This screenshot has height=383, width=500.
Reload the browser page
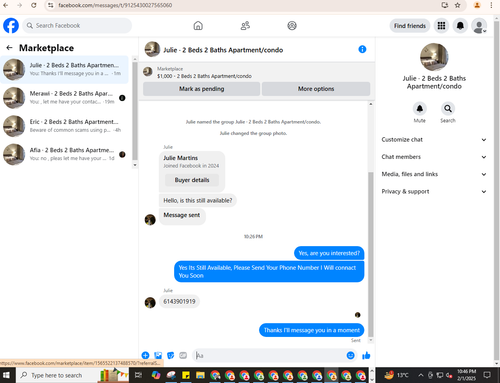34,5
